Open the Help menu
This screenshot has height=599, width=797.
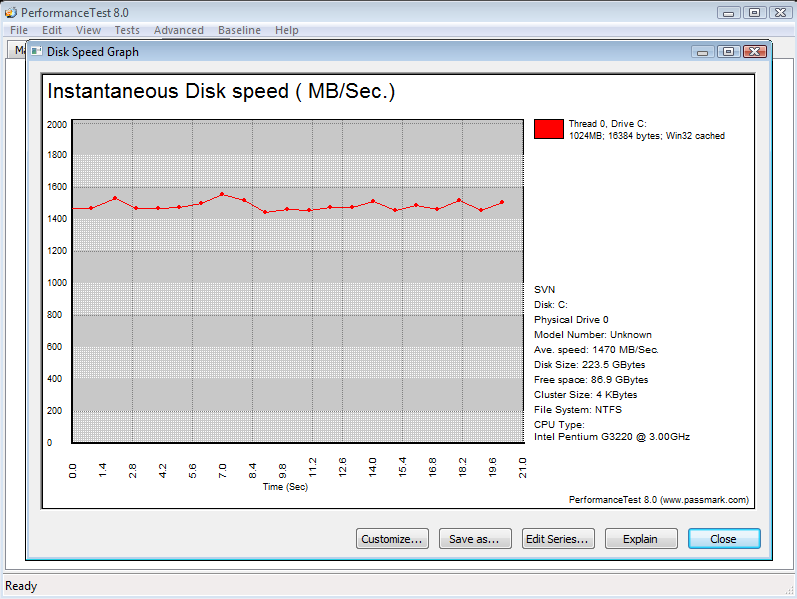click(x=287, y=30)
